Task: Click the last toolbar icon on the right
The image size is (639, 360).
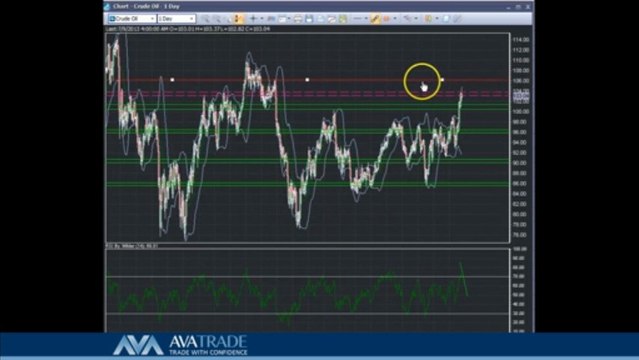Action: tap(457, 19)
